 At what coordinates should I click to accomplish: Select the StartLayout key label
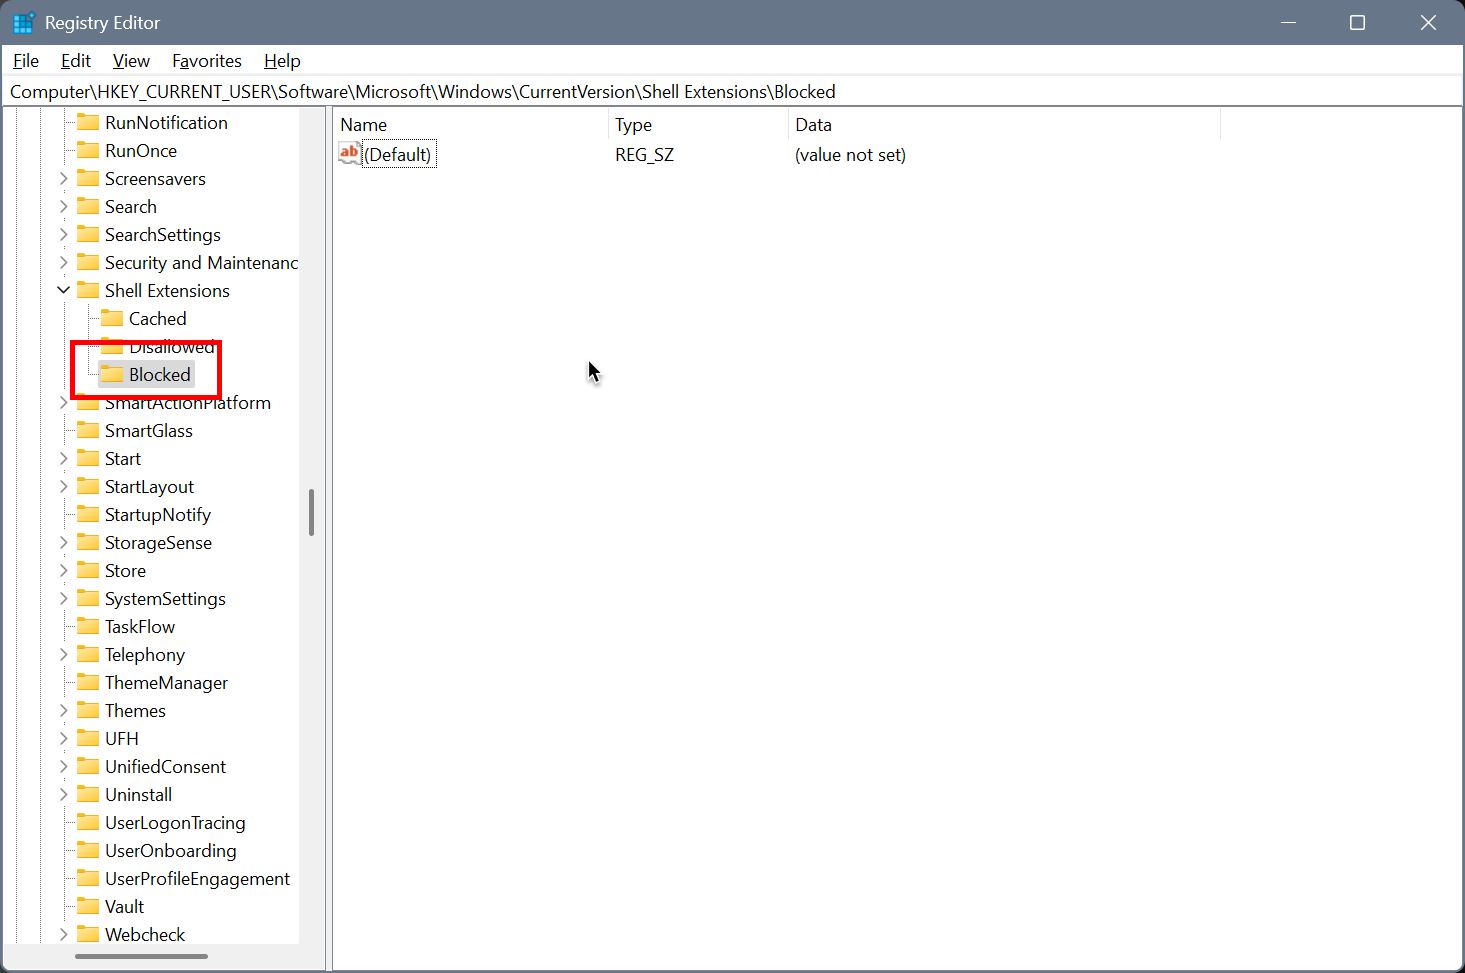pyautogui.click(x=150, y=487)
